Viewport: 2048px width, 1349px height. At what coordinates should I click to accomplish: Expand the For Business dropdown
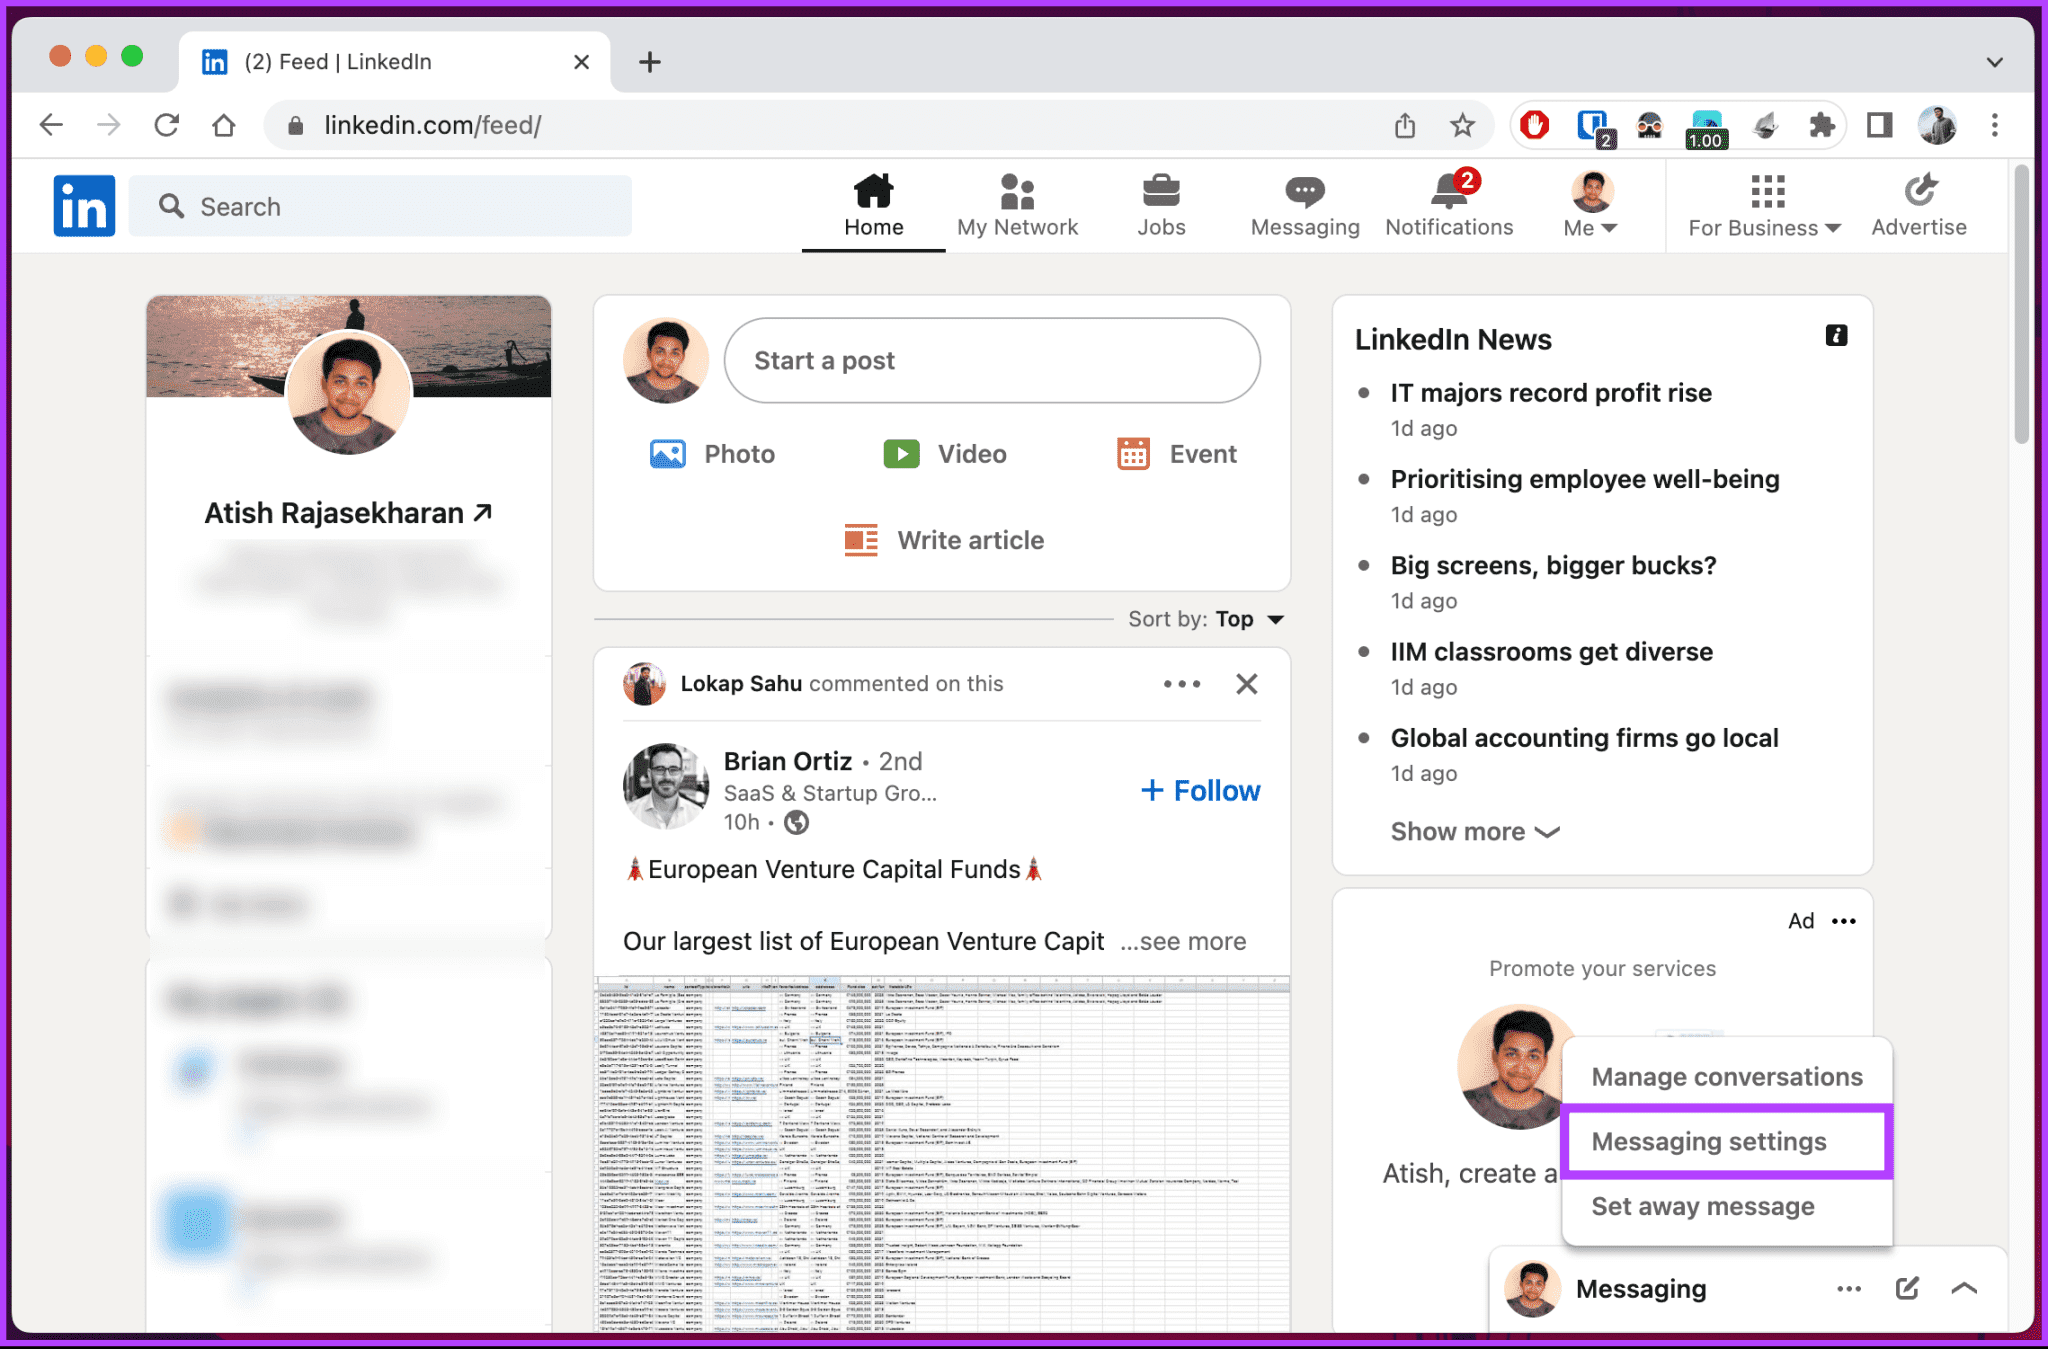[x=1765, y=206]
